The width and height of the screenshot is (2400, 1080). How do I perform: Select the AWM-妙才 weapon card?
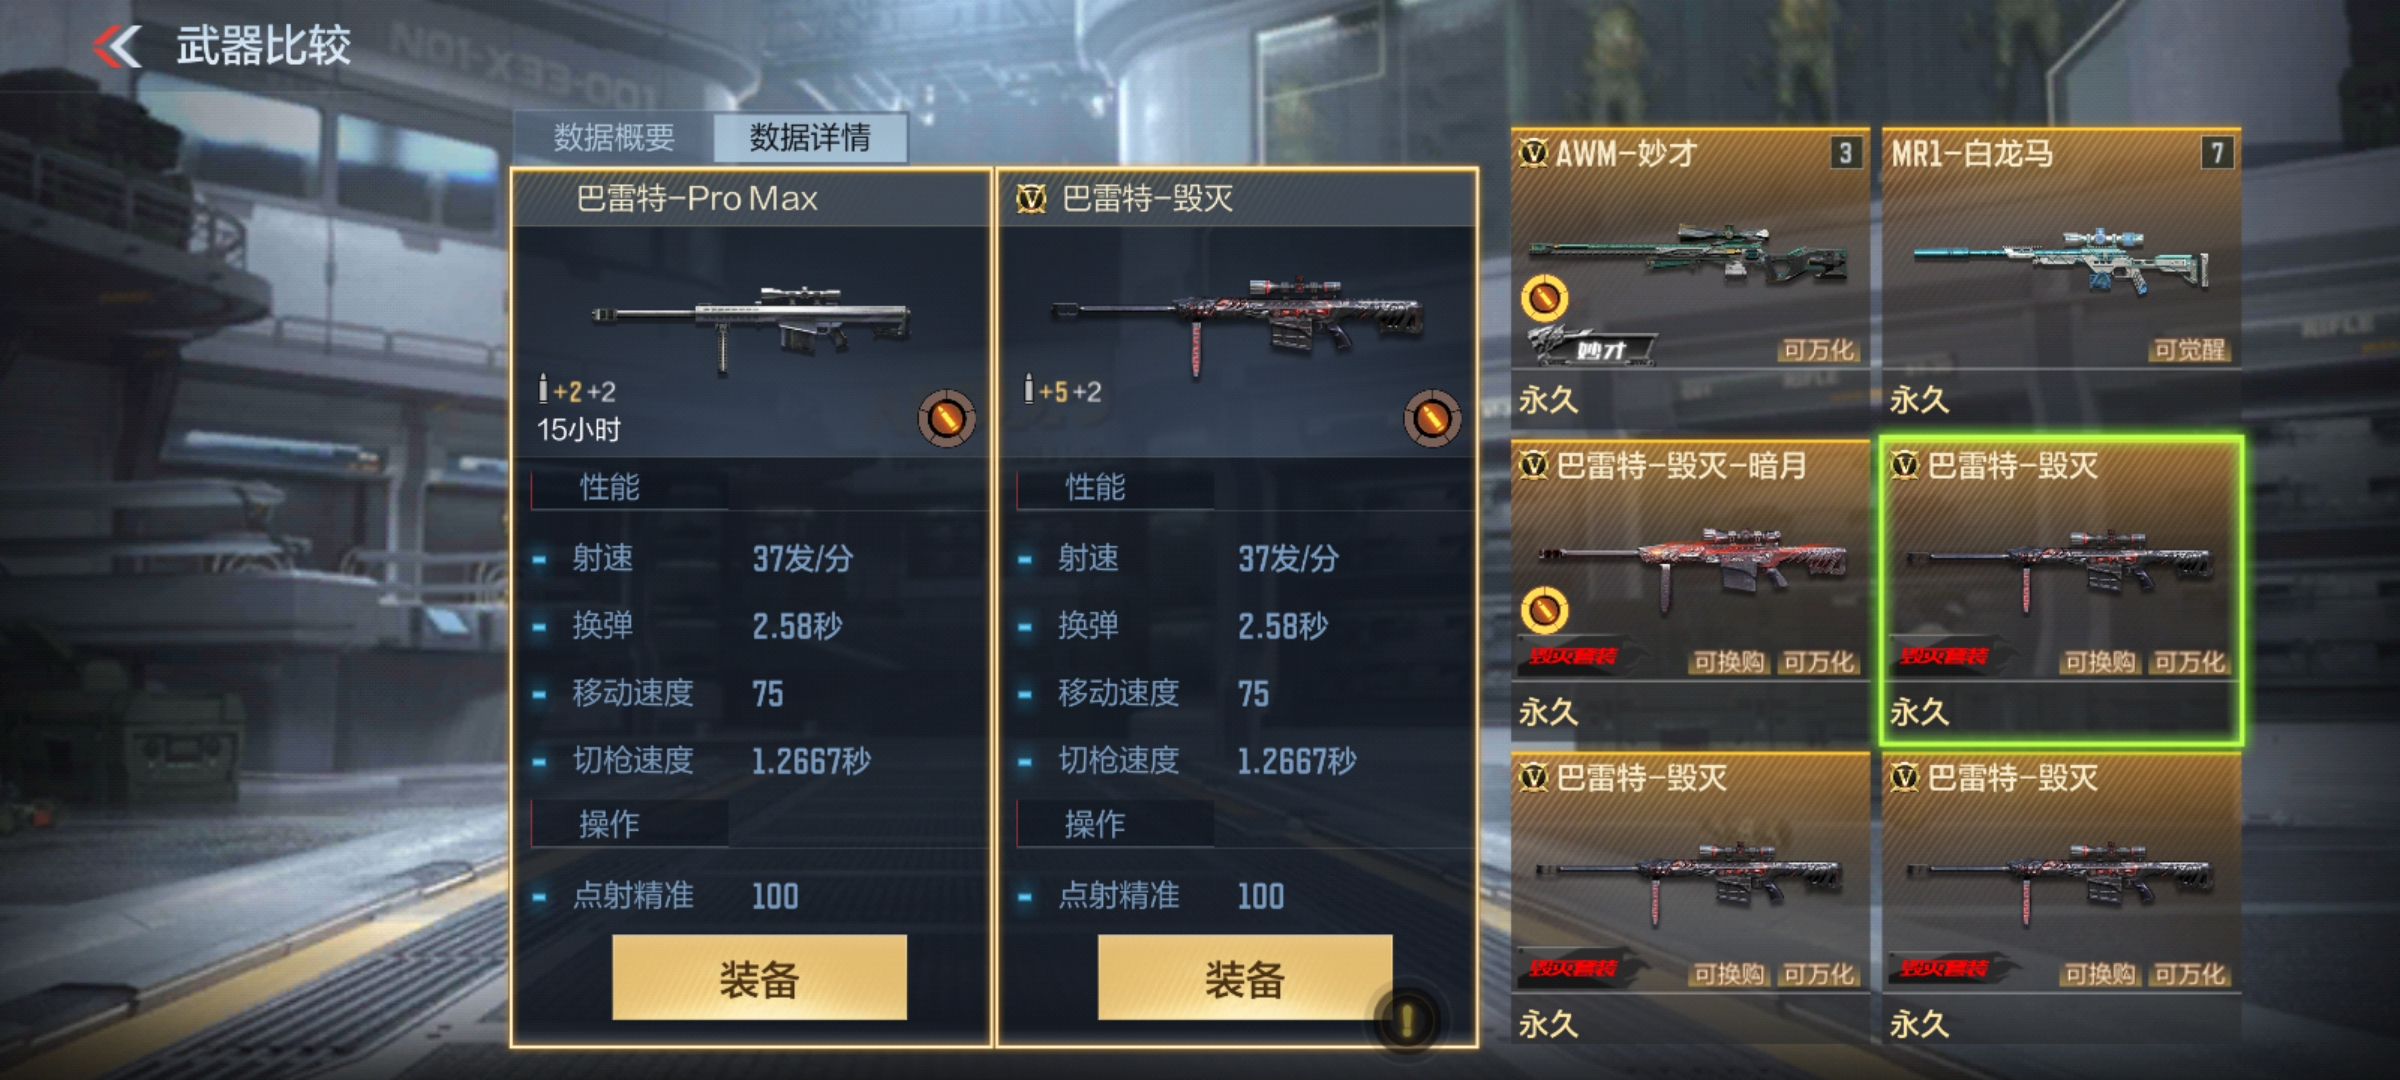1690,277
